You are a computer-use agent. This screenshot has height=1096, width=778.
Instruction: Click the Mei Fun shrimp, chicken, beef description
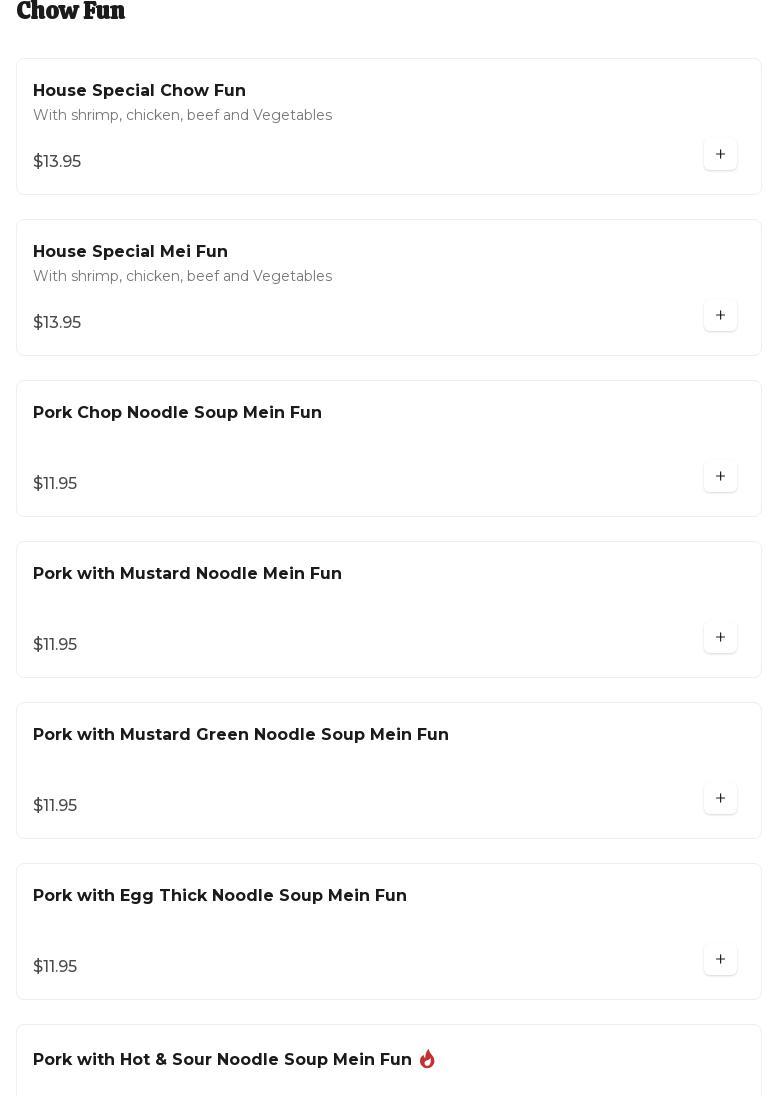182,277
